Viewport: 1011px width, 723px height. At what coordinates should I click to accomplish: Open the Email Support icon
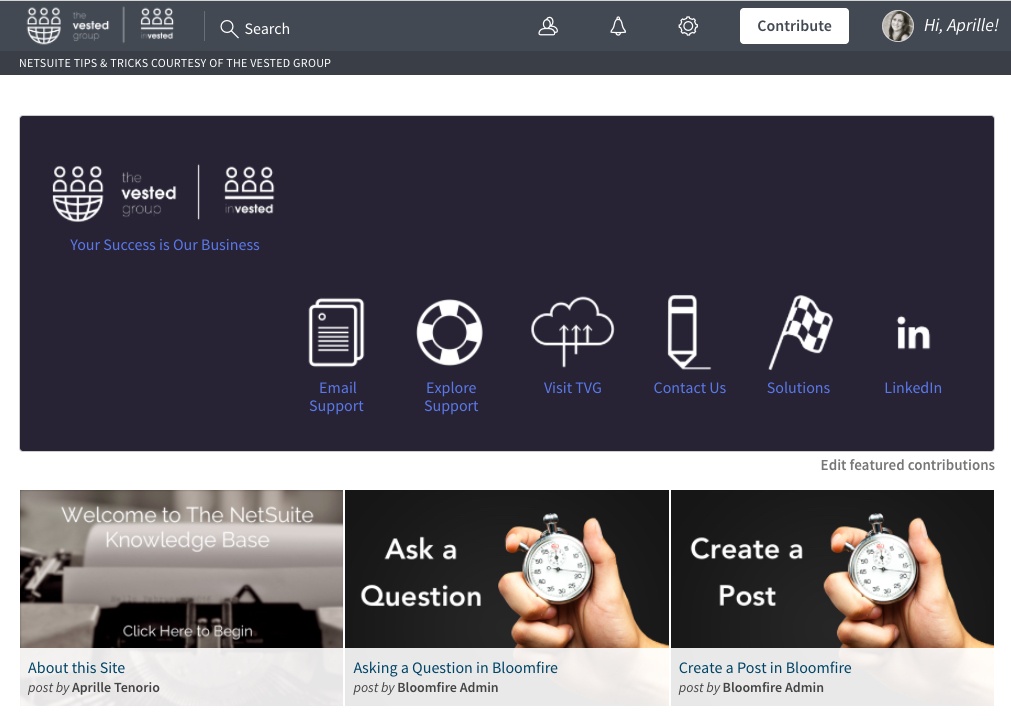pyautogui.click(x=337, y=332)
